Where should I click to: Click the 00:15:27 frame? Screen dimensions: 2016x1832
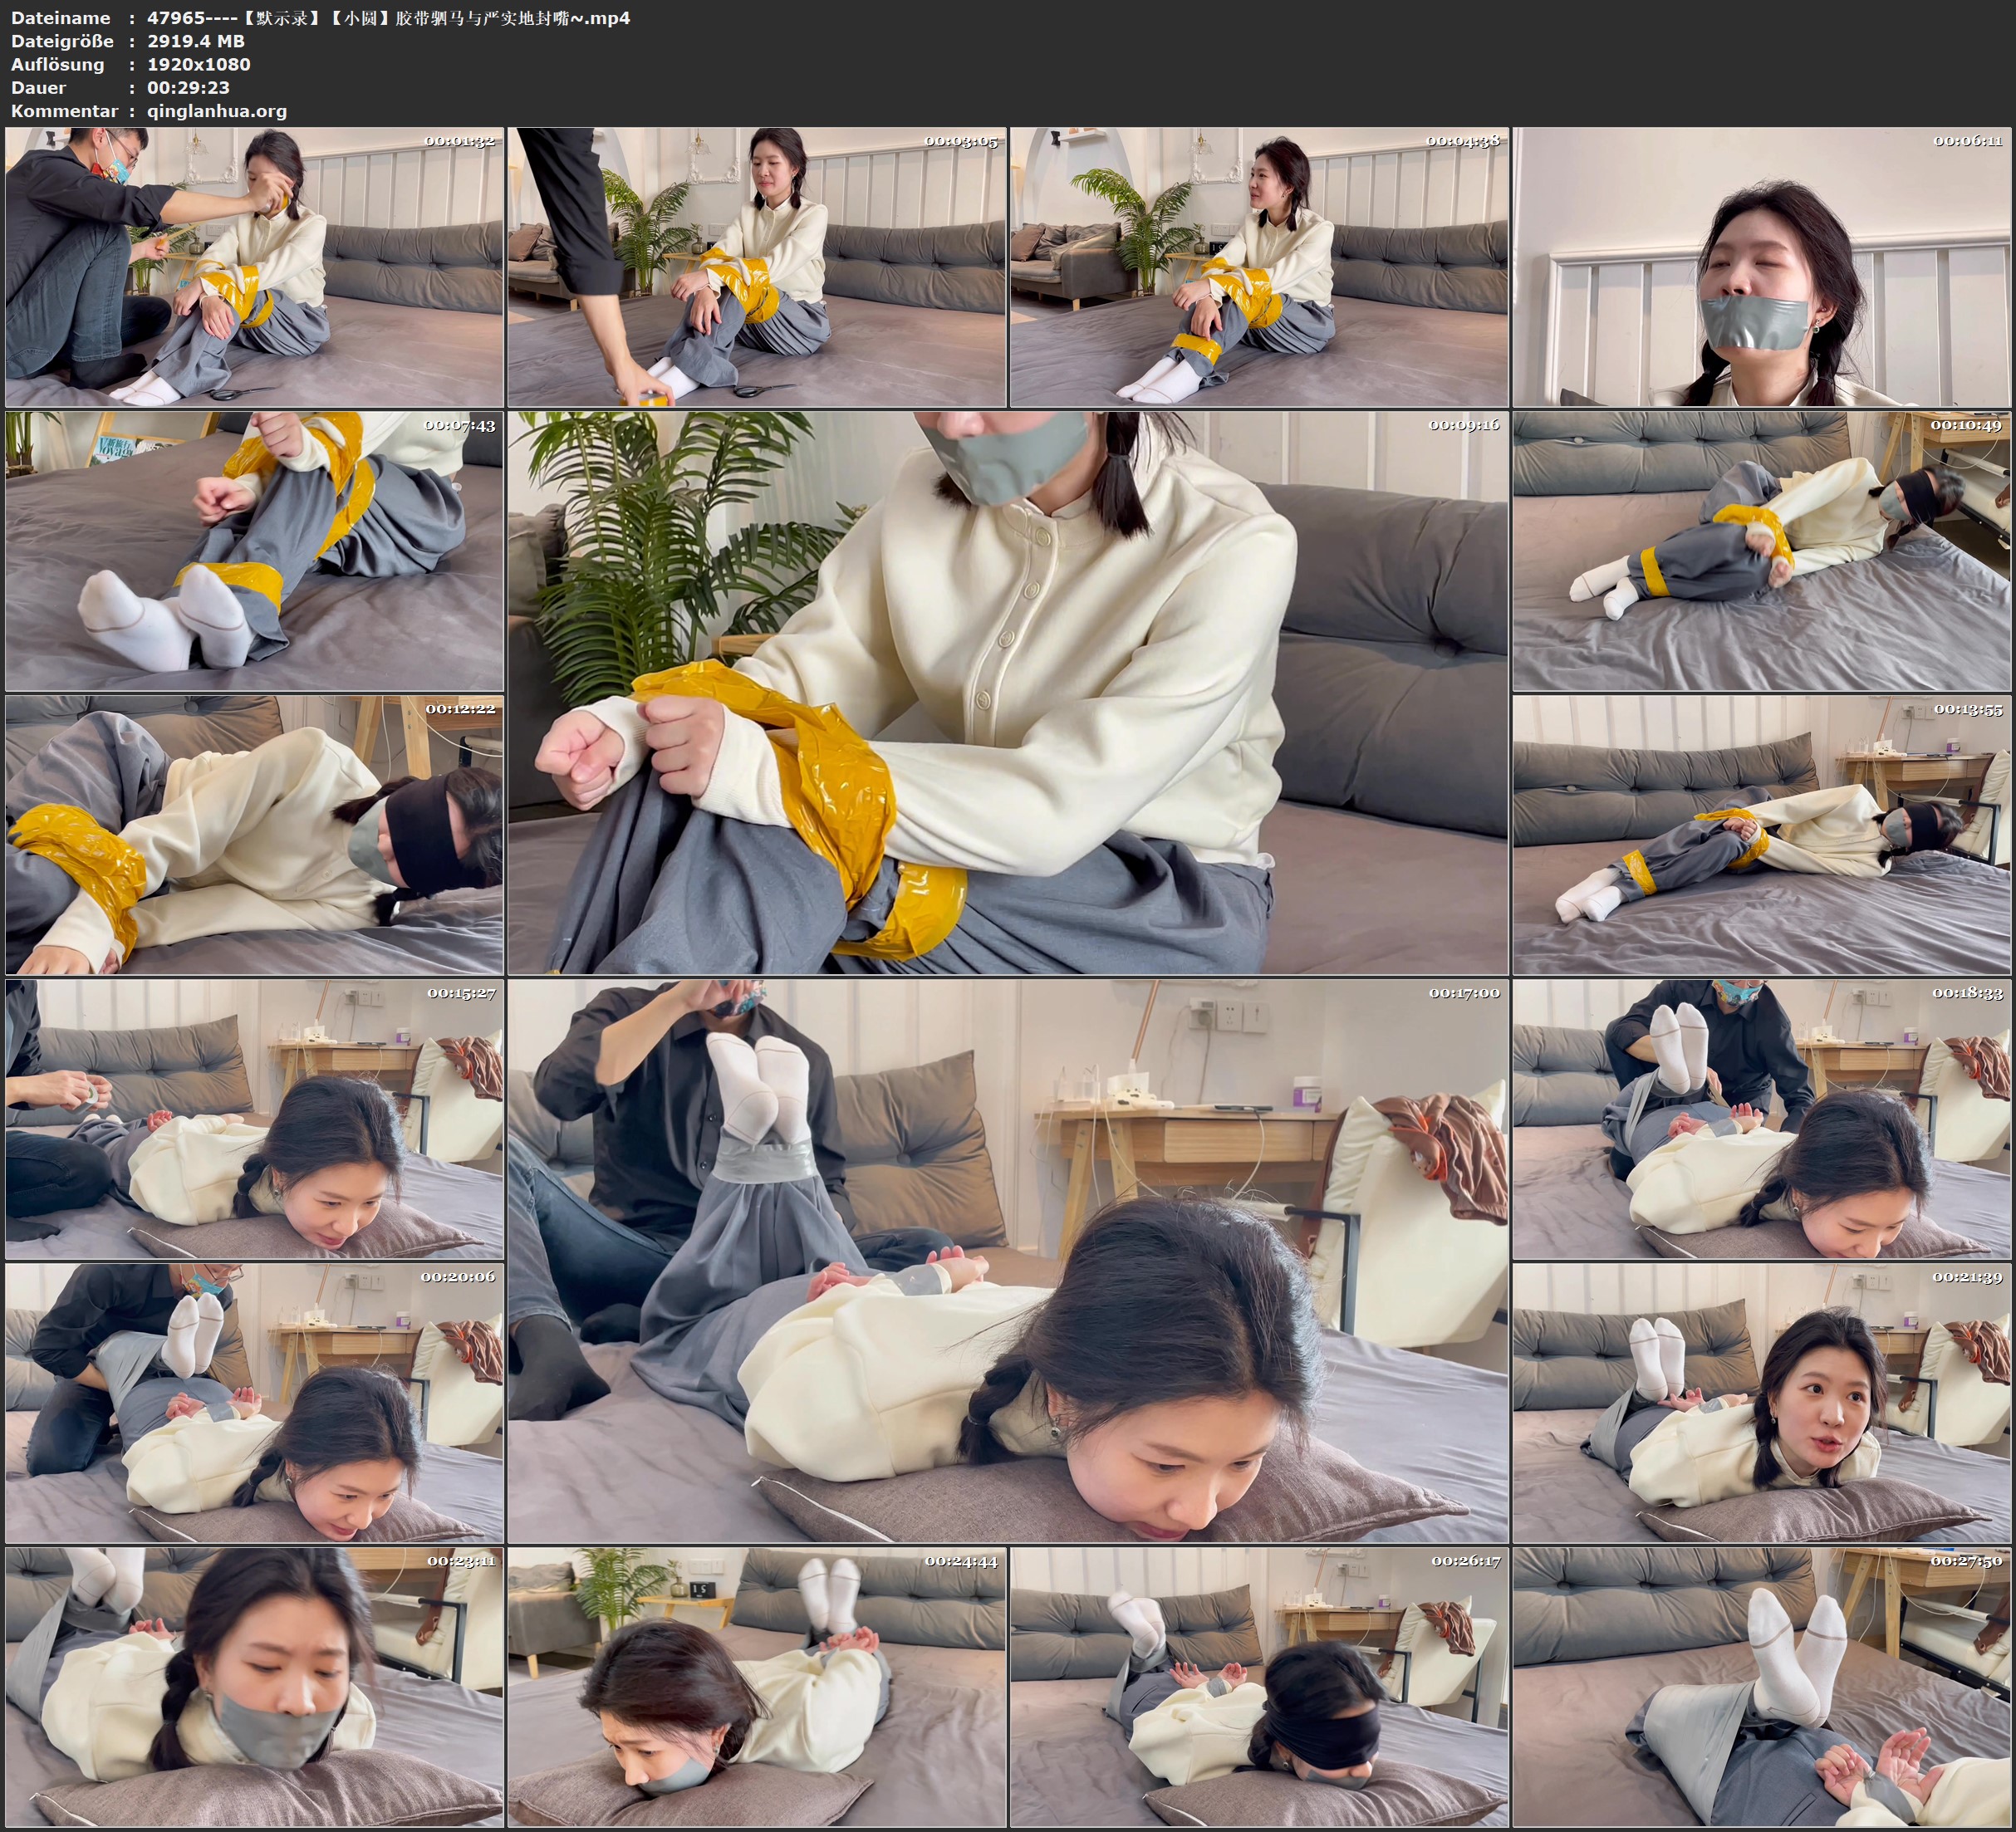254,1119
